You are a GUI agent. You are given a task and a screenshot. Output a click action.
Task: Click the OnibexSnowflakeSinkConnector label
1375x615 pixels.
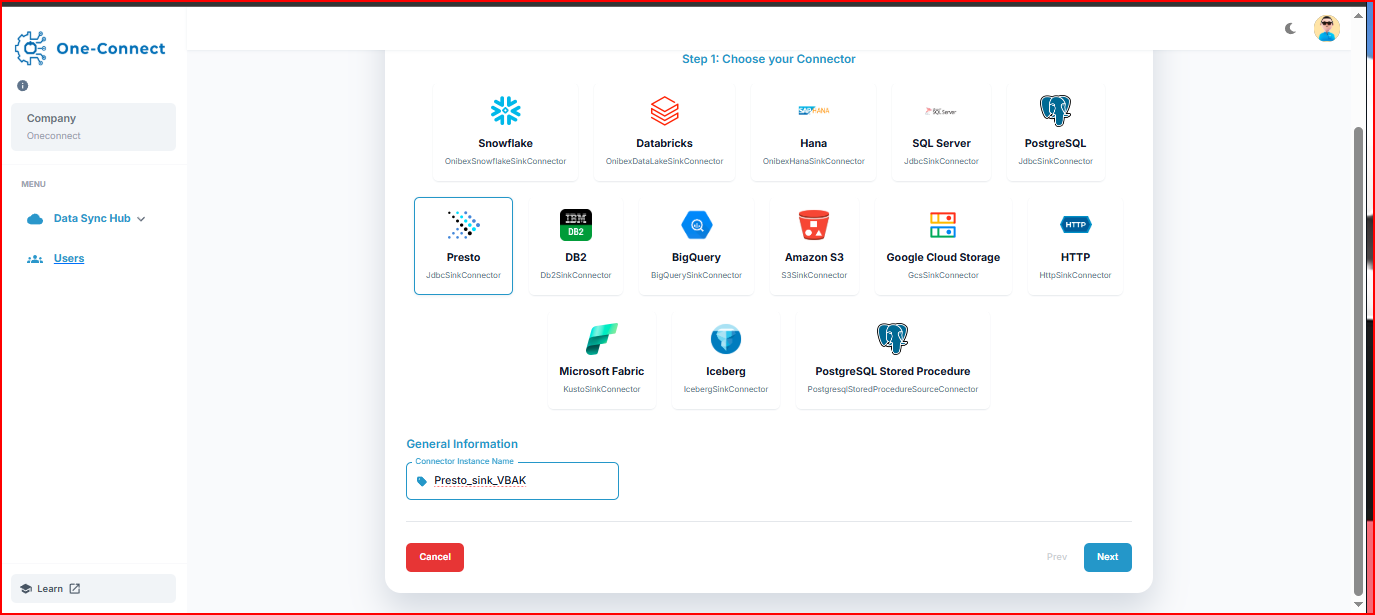pos(506,161)
